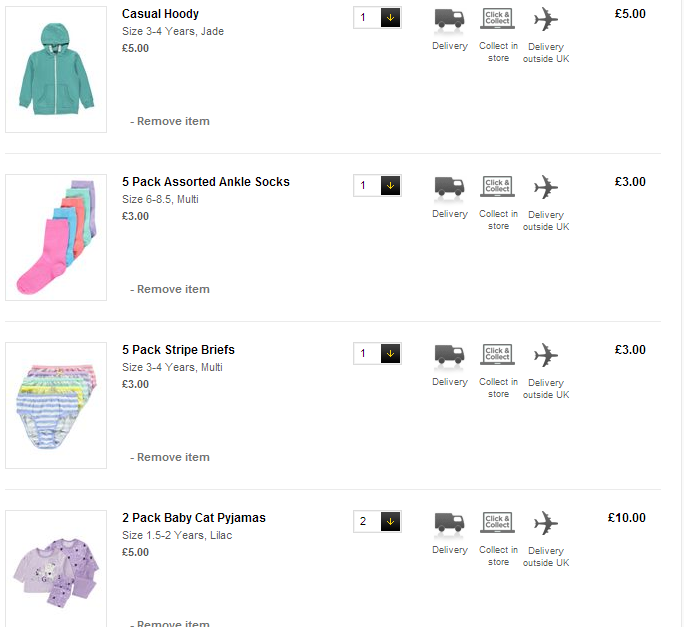View the colourful ankle socks product image
The width and height of the screenshot is (684, 627).
(56, 238)
